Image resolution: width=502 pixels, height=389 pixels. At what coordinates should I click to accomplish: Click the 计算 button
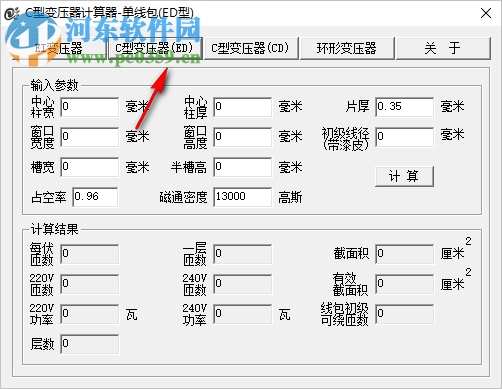pos(404,176)
